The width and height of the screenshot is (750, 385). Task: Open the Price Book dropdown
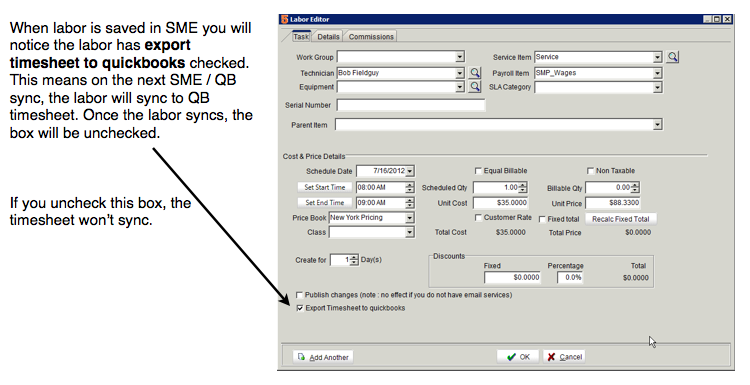409,218
